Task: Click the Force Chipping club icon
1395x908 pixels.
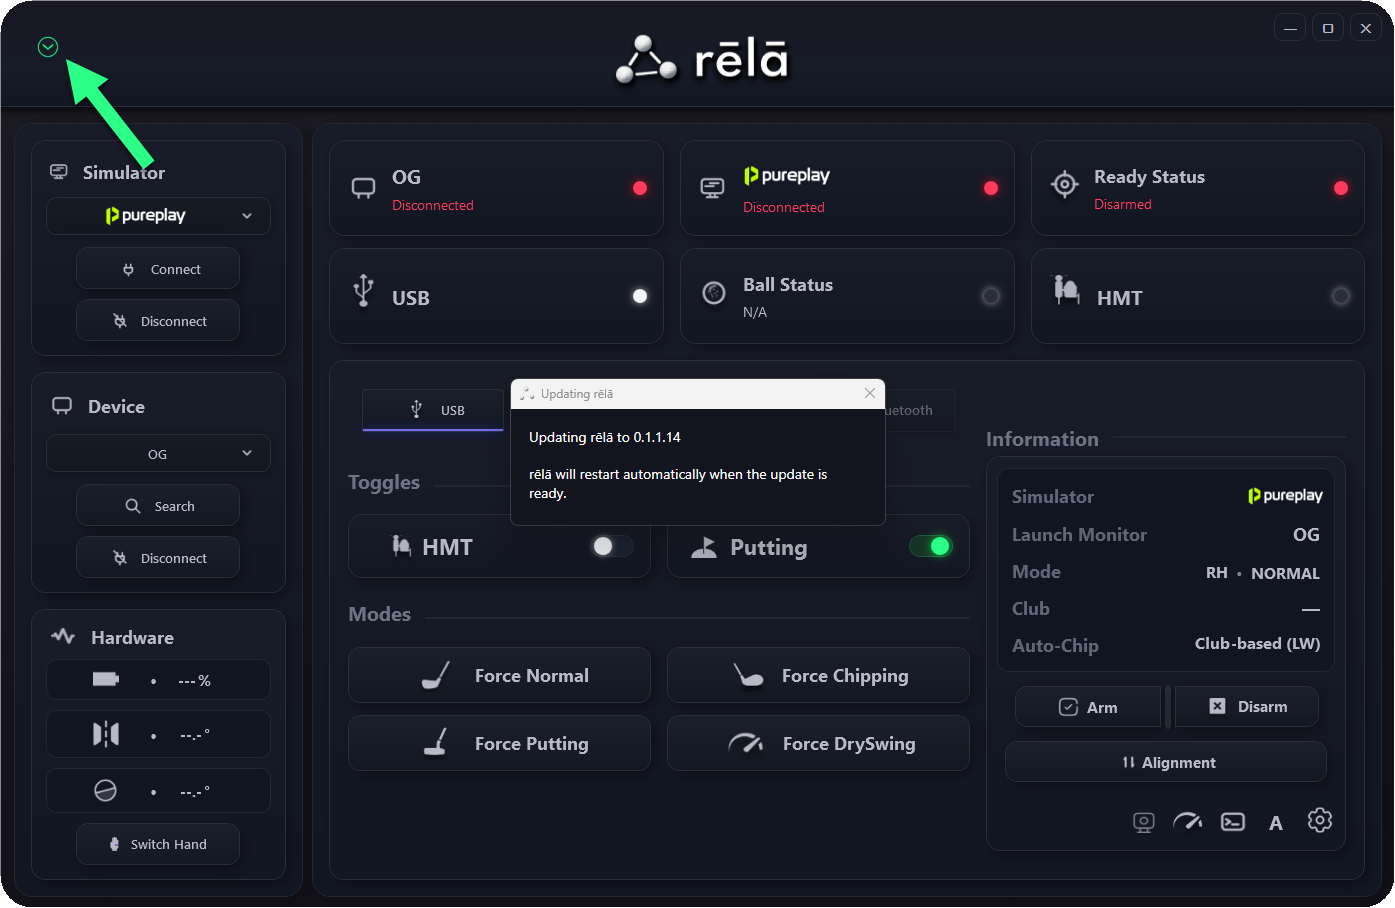Action: (x=749, y=675)
